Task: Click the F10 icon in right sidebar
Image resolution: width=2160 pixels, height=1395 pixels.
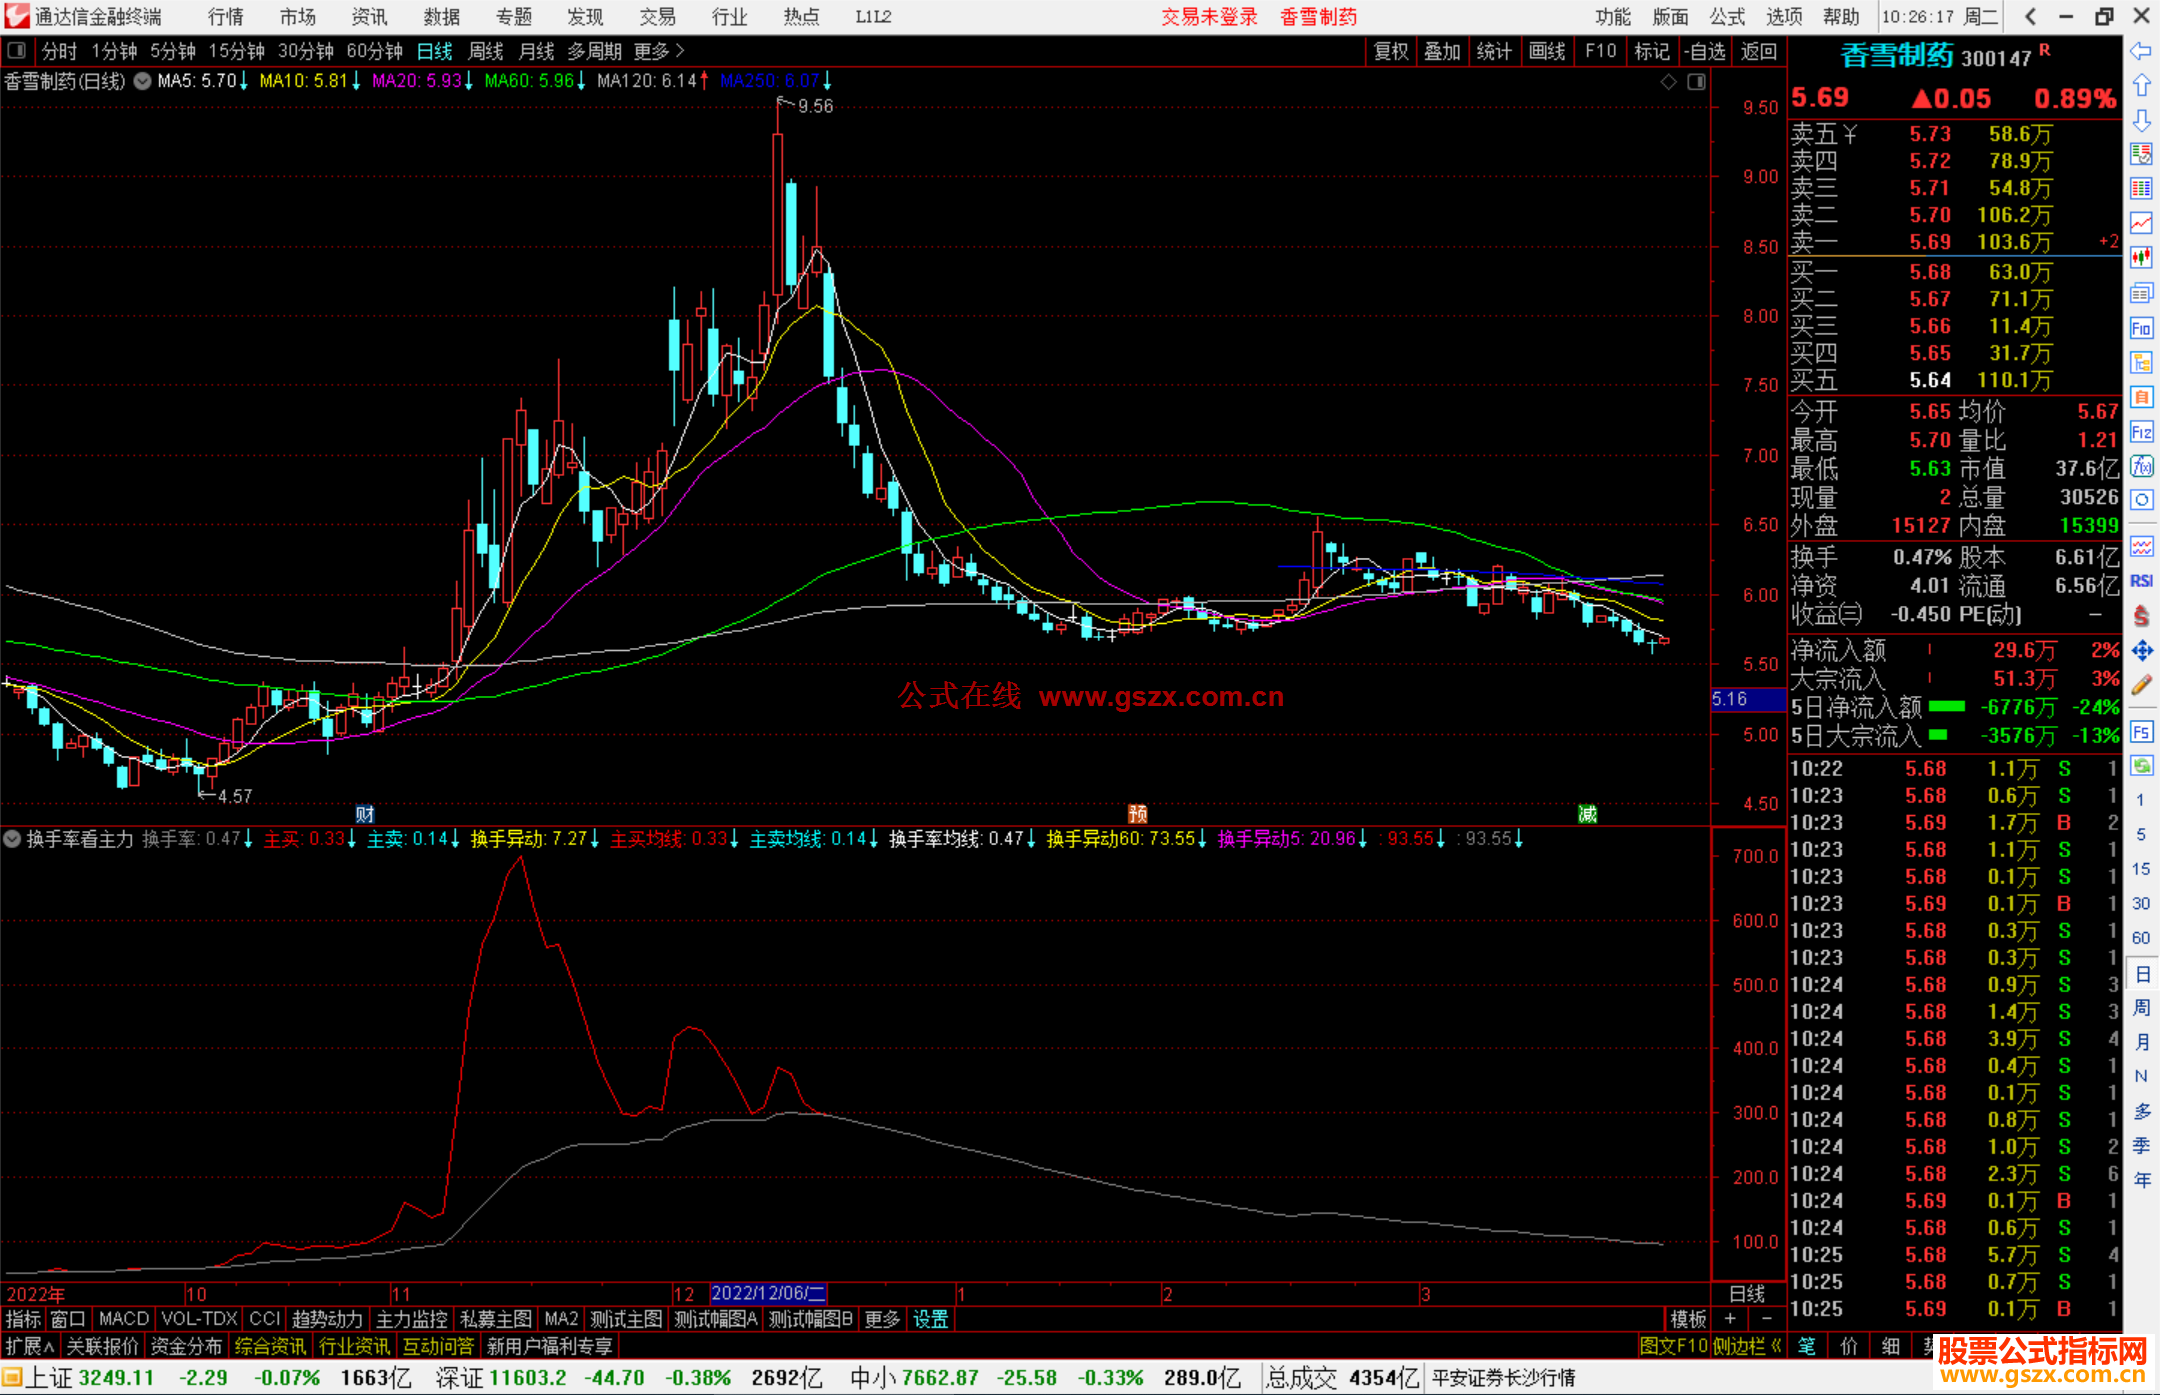Action: 2141,328
